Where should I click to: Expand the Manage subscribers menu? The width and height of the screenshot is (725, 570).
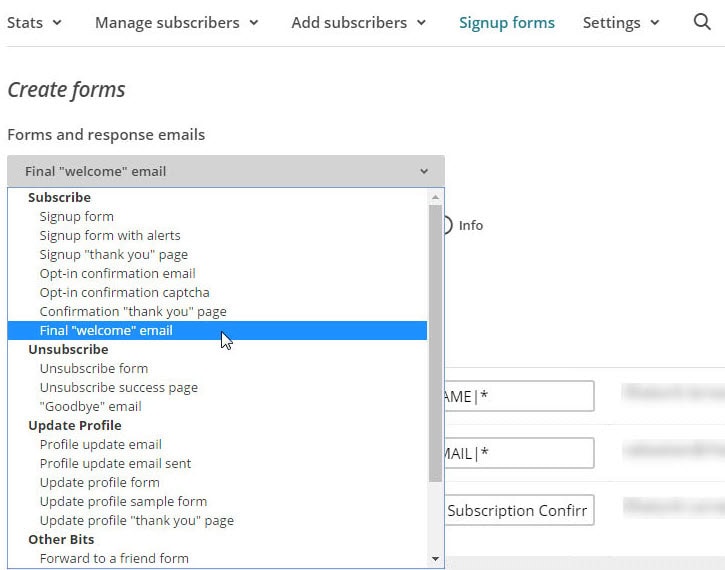tap(176, 22)
